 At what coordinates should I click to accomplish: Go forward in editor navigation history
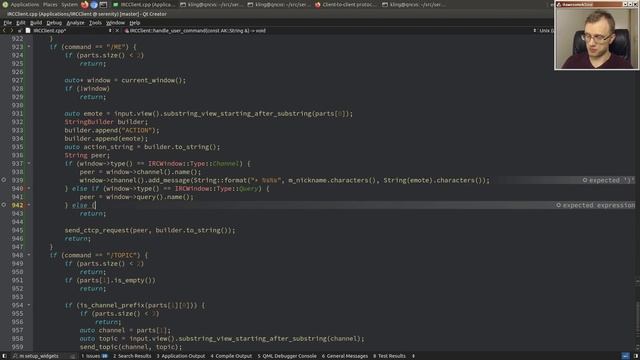pyautogui.click(x=12, y=30)
